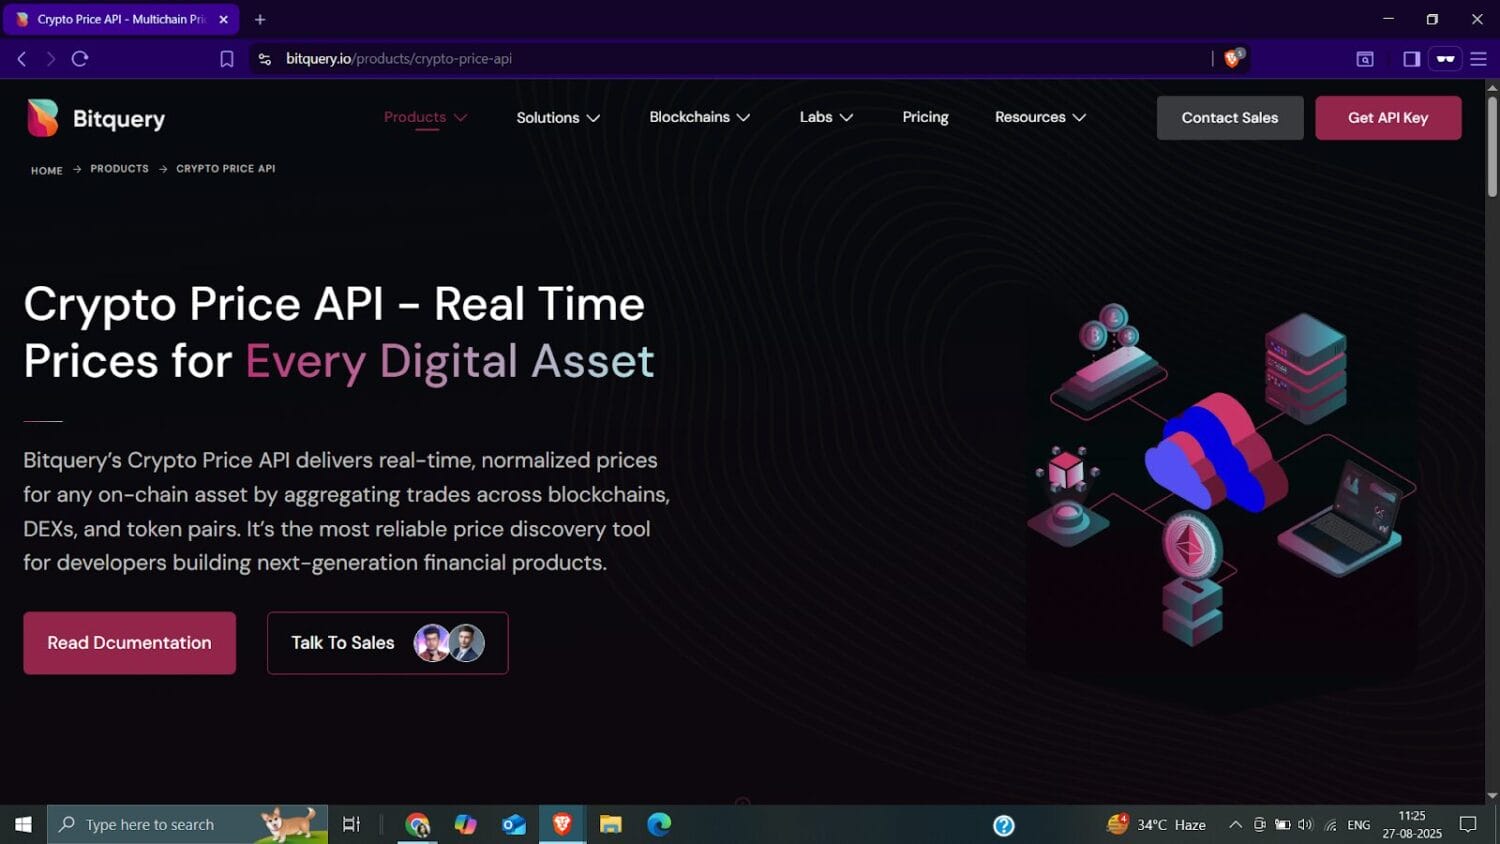The width and height of the screenshot is (1500, 844).
Task: Open the Brave hamburger menu
Action: (1478, 59)
